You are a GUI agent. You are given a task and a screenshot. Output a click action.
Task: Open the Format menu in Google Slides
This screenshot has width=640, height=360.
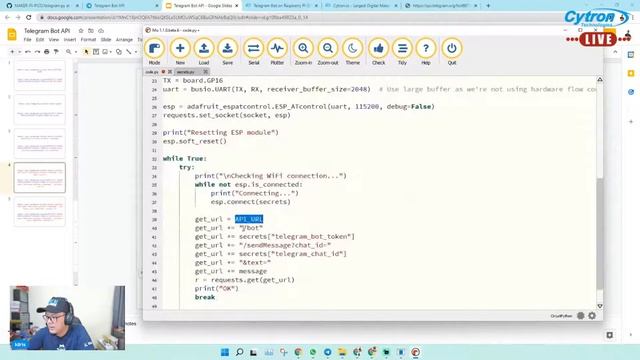click(88, 40)
